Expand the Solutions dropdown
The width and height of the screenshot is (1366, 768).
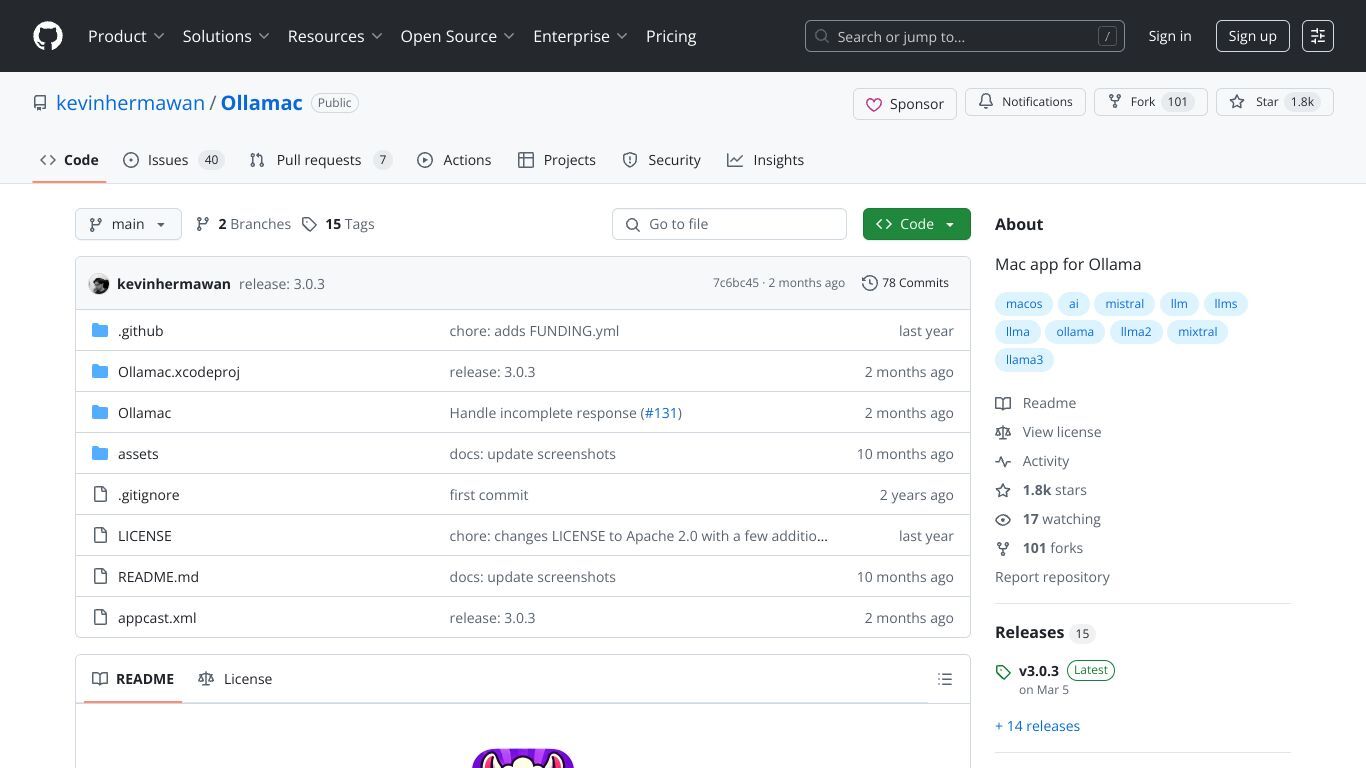[x=226, y=36]
